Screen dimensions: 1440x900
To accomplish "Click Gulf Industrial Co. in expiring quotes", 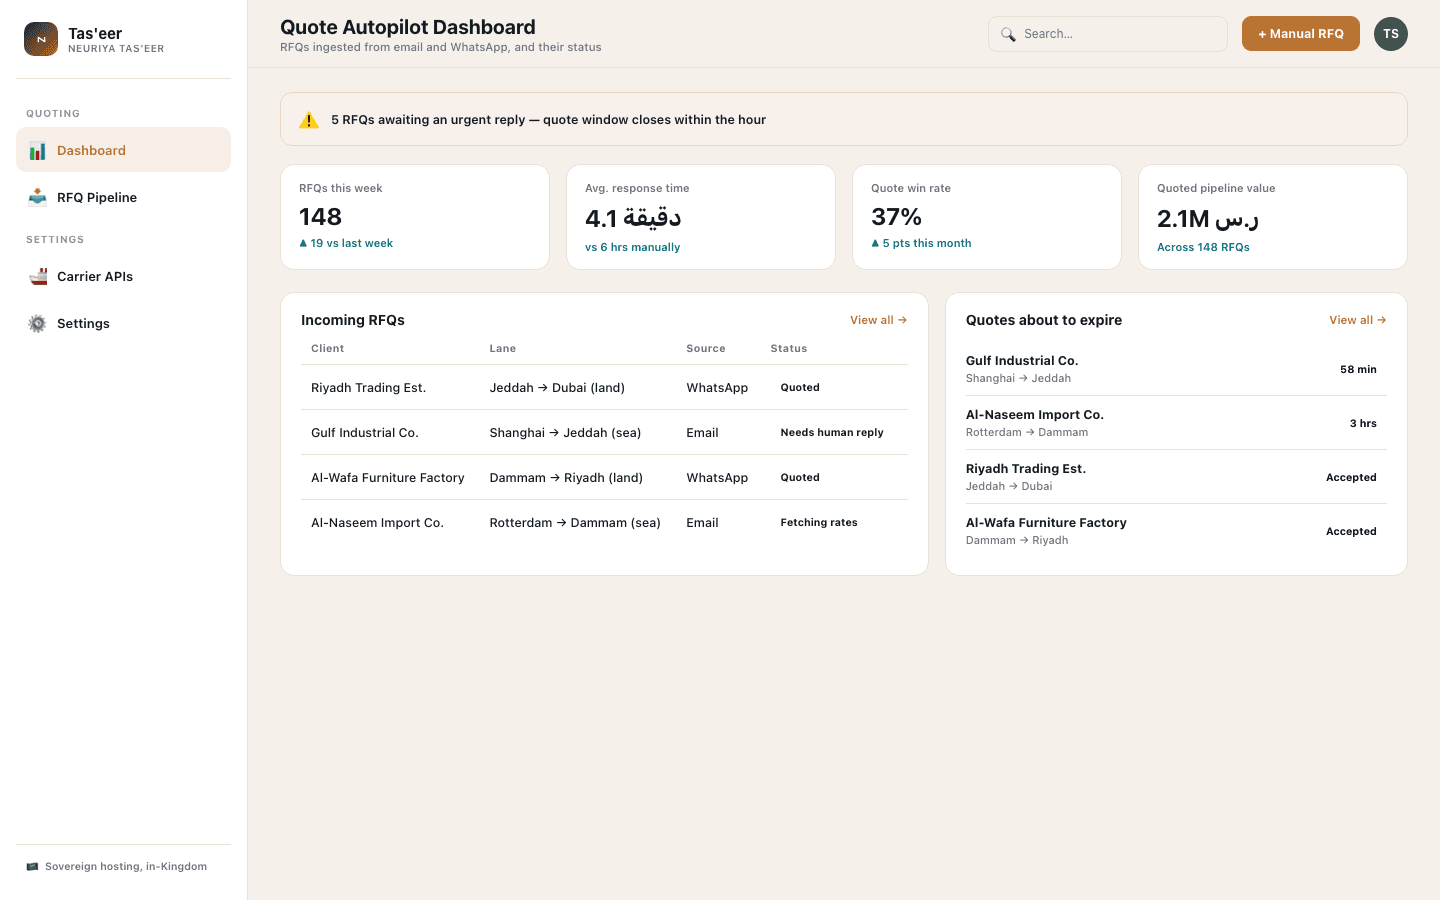I will tap(1022, 361).
